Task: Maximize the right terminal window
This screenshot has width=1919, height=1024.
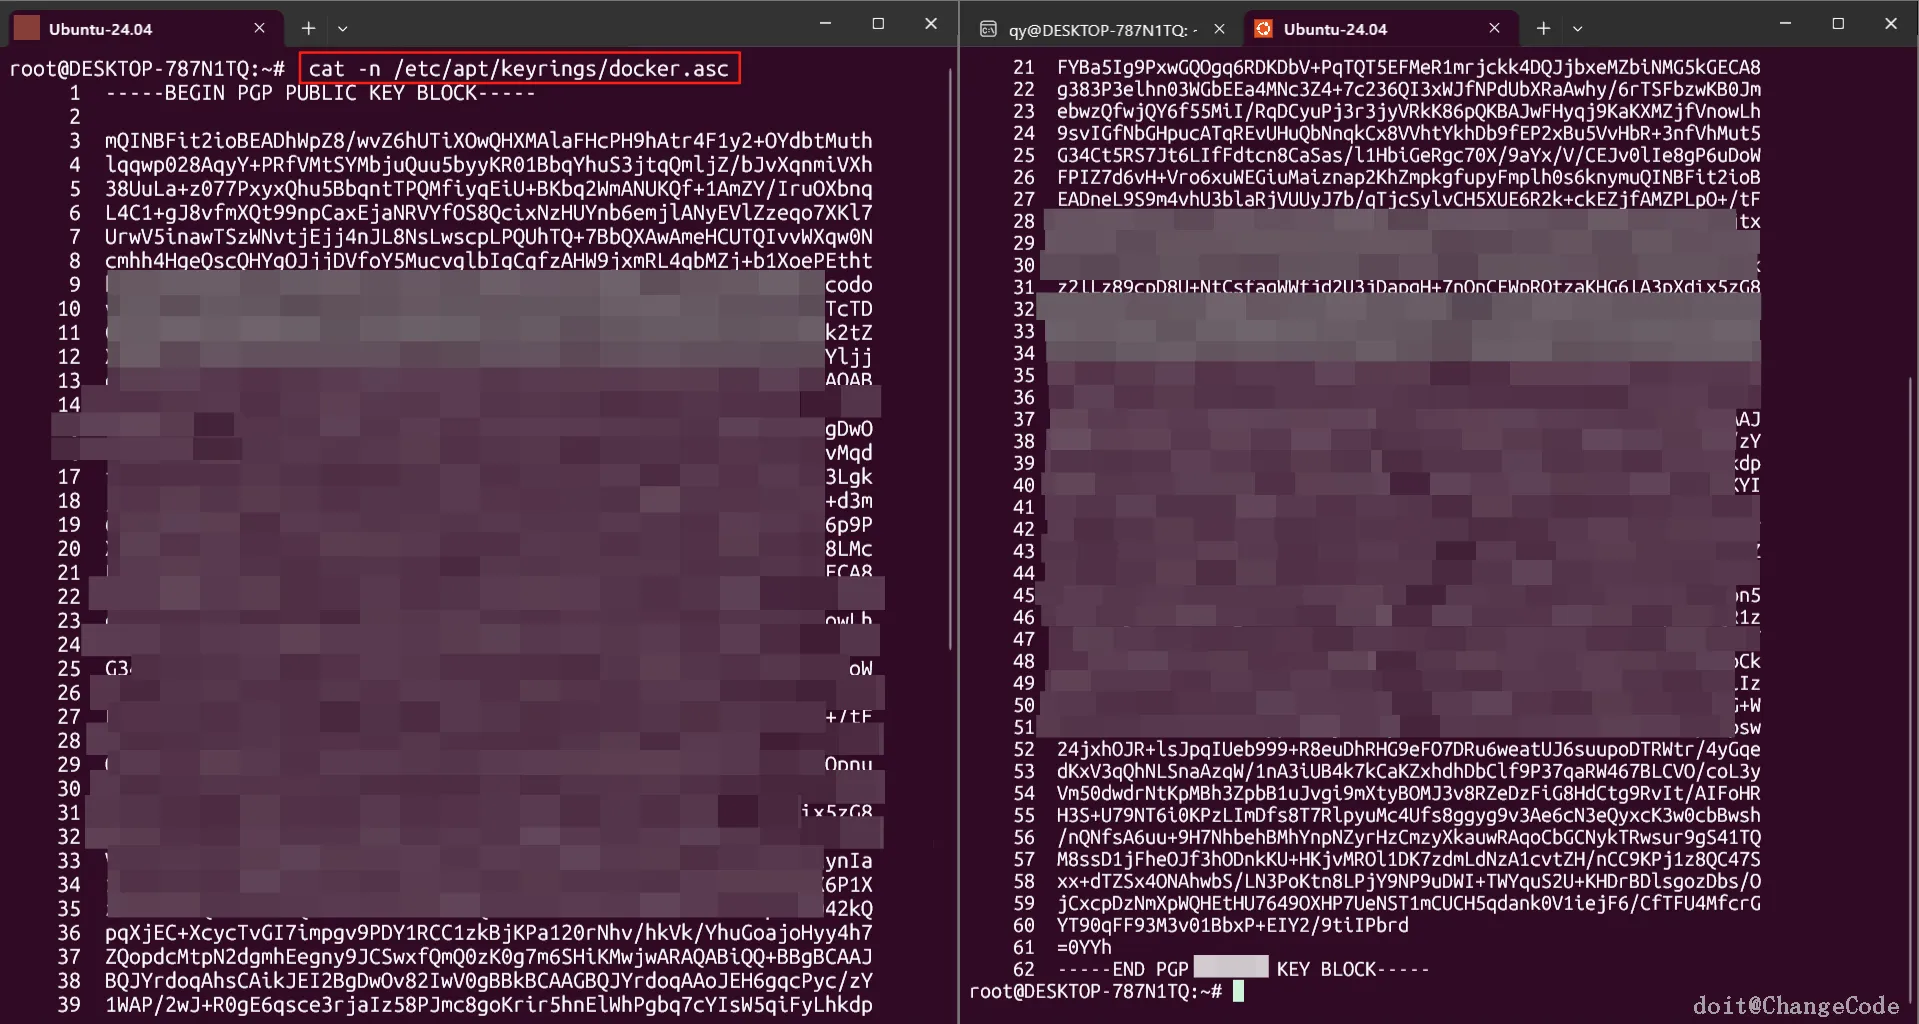Action: coord(1838,23)
